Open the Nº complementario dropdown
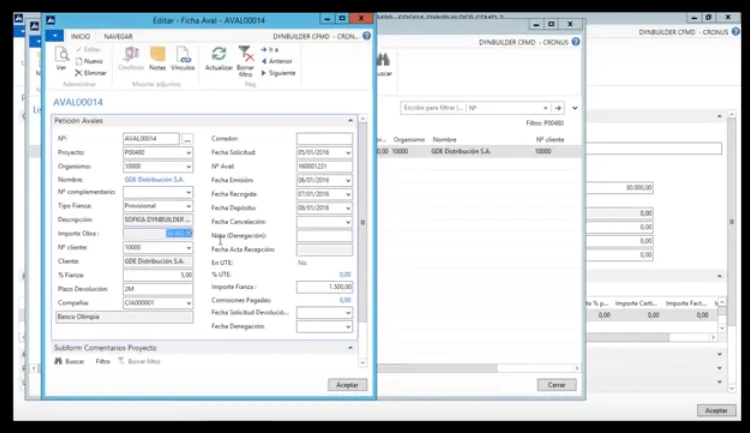Screen dimensions: 750x433 point(188,192)
